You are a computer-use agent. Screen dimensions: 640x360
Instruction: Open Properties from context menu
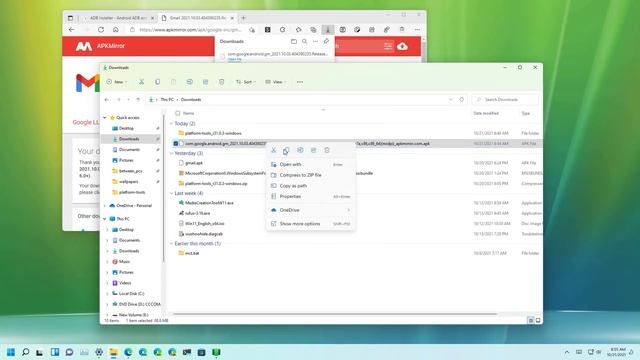click(x=310, y=196)
